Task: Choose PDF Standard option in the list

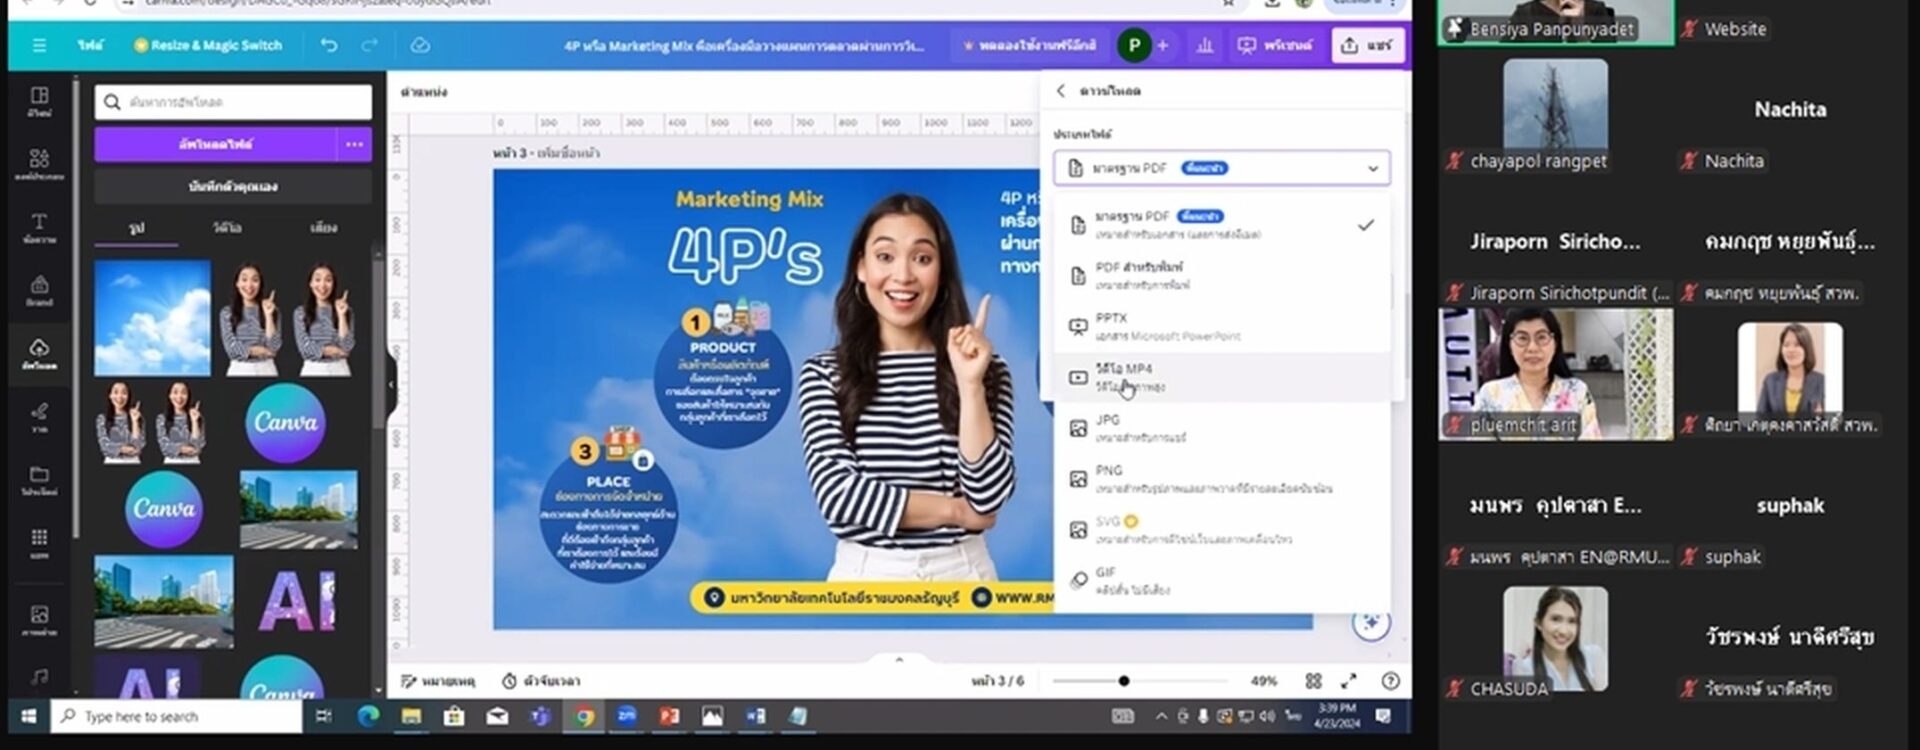Action: click(x=1221, y=225)
